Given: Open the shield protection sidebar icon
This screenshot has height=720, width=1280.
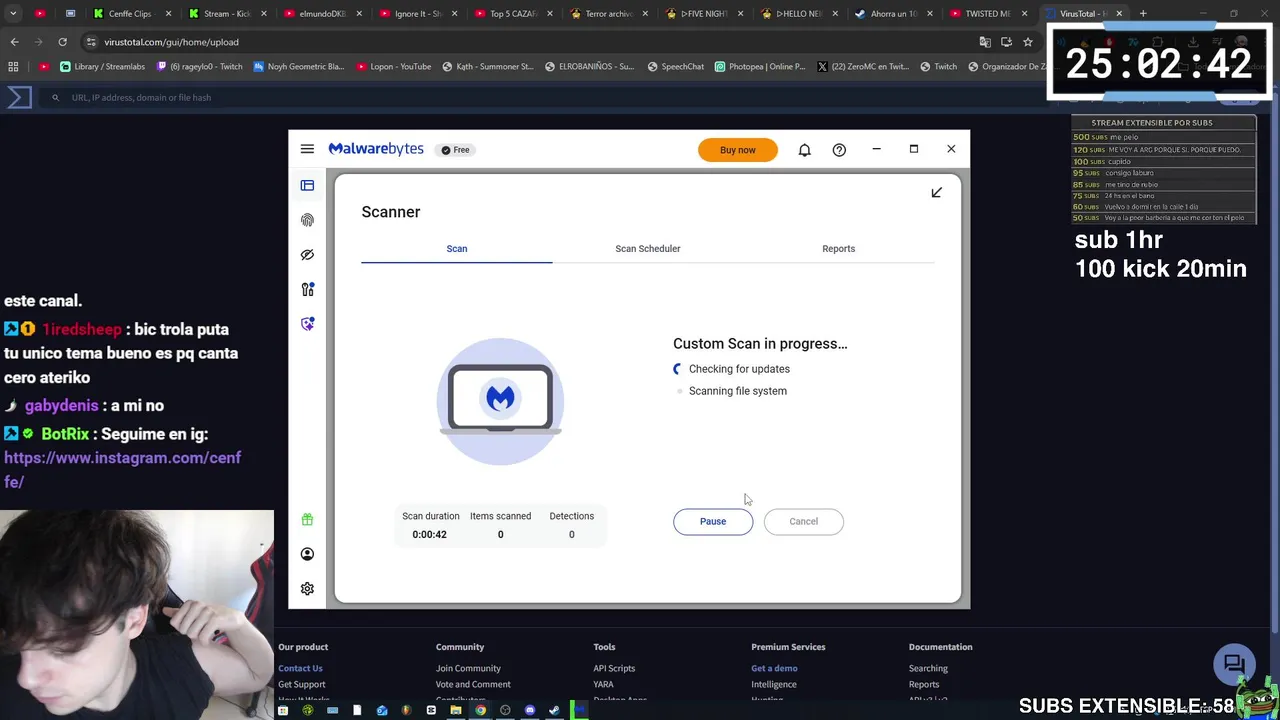Looking at the screenshot, I should pyautogui.click(x=307, y=324).
